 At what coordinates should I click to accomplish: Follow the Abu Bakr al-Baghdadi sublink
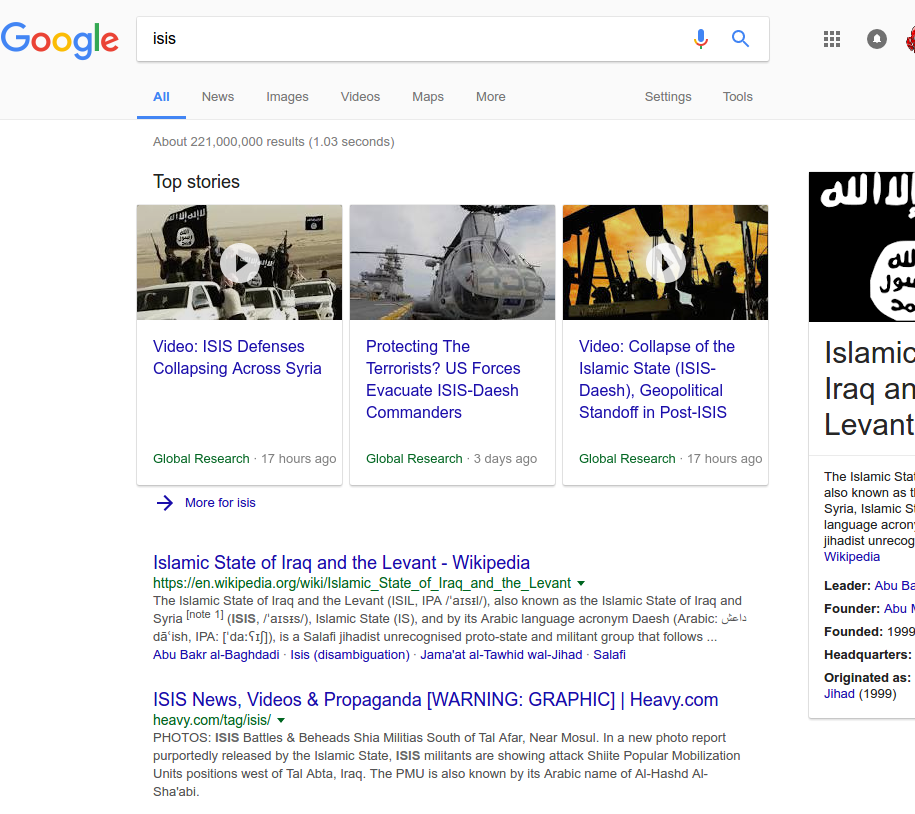click(x=216, y=655)
